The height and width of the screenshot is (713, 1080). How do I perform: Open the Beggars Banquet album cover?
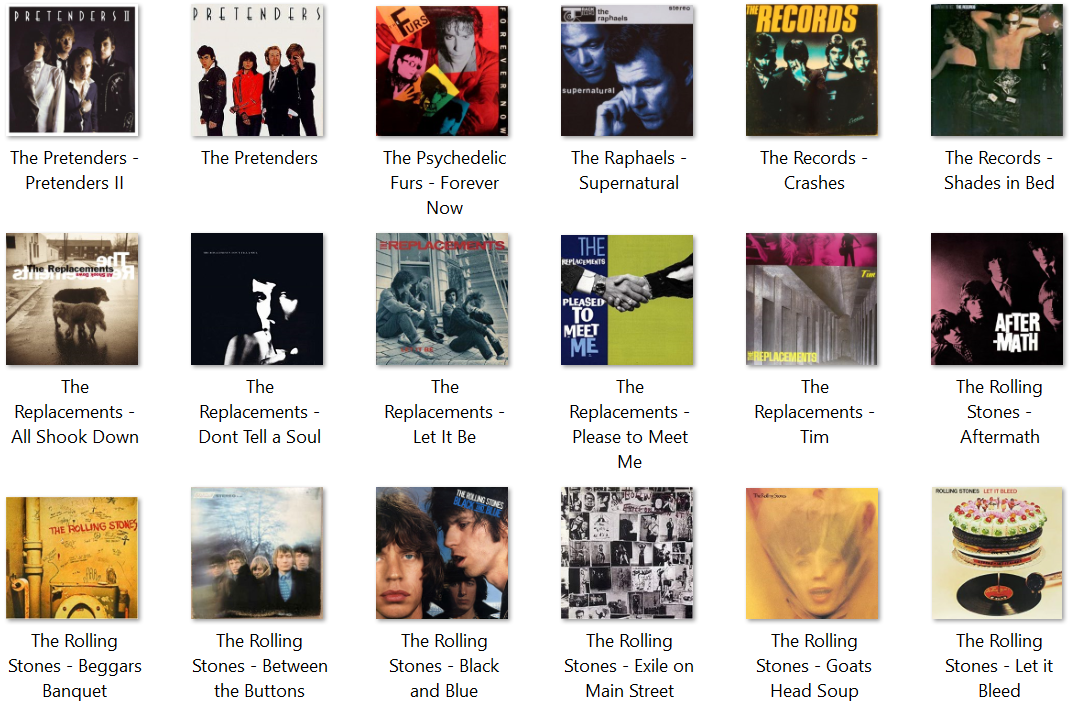(72, 557)
